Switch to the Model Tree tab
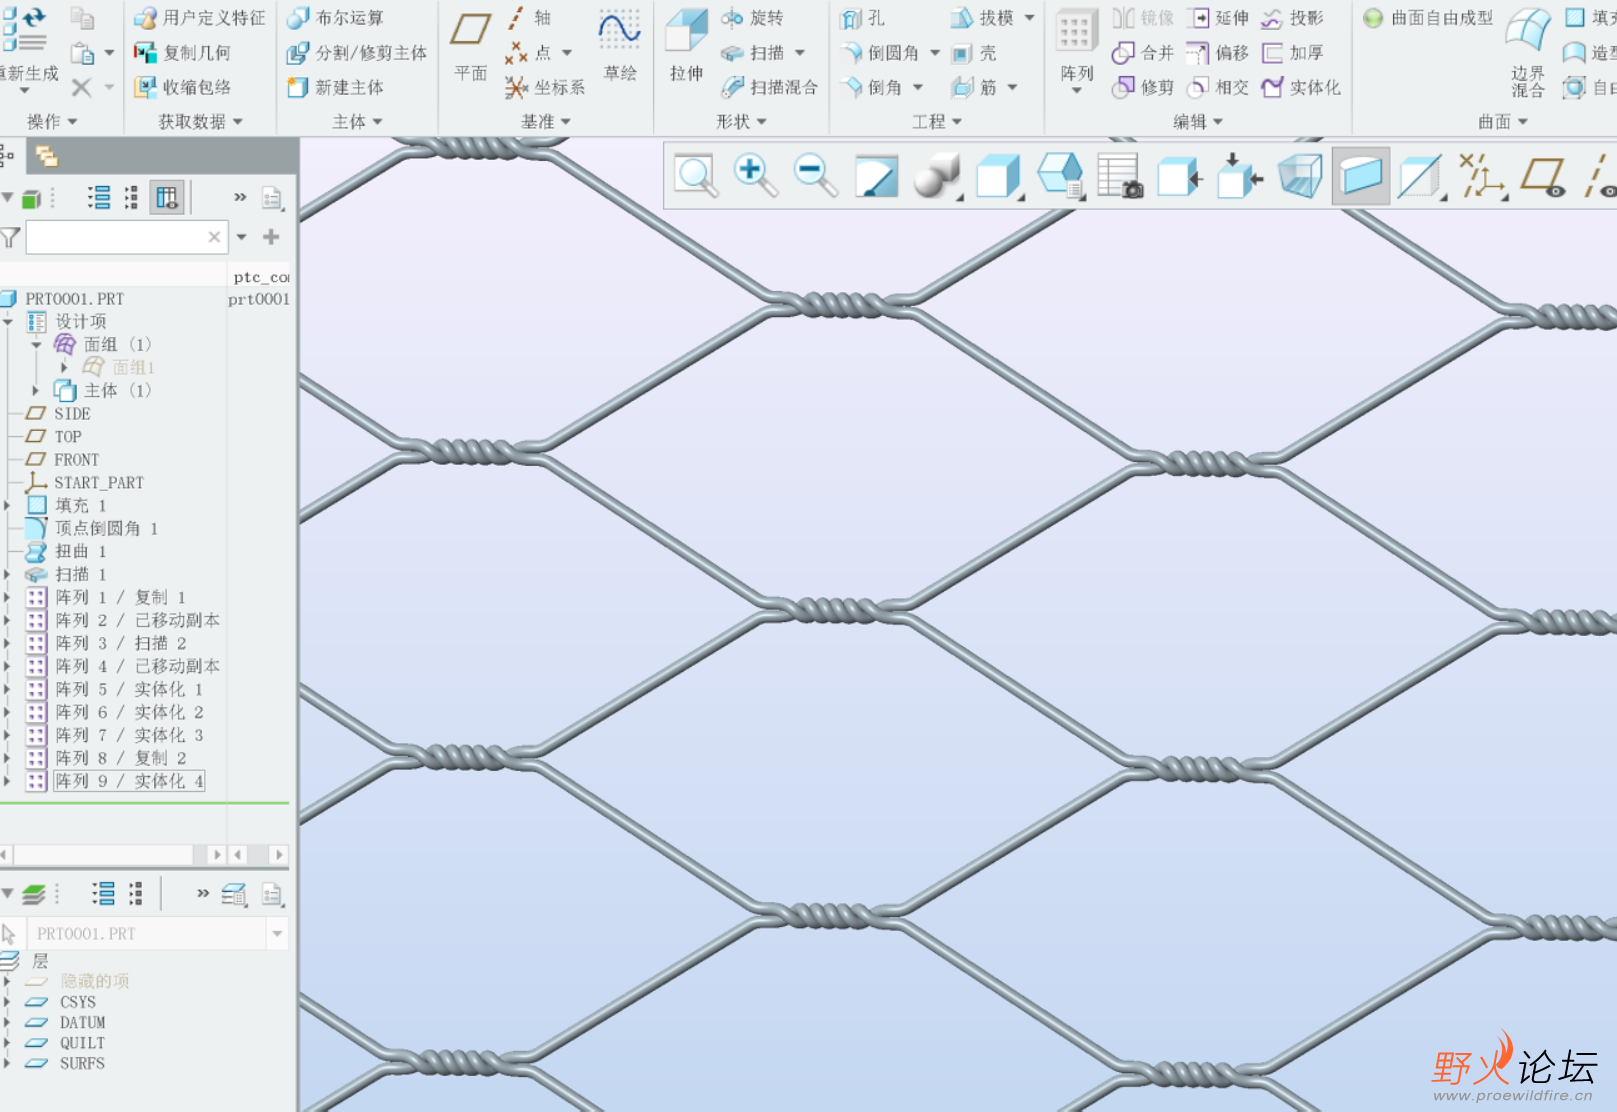 6,156
